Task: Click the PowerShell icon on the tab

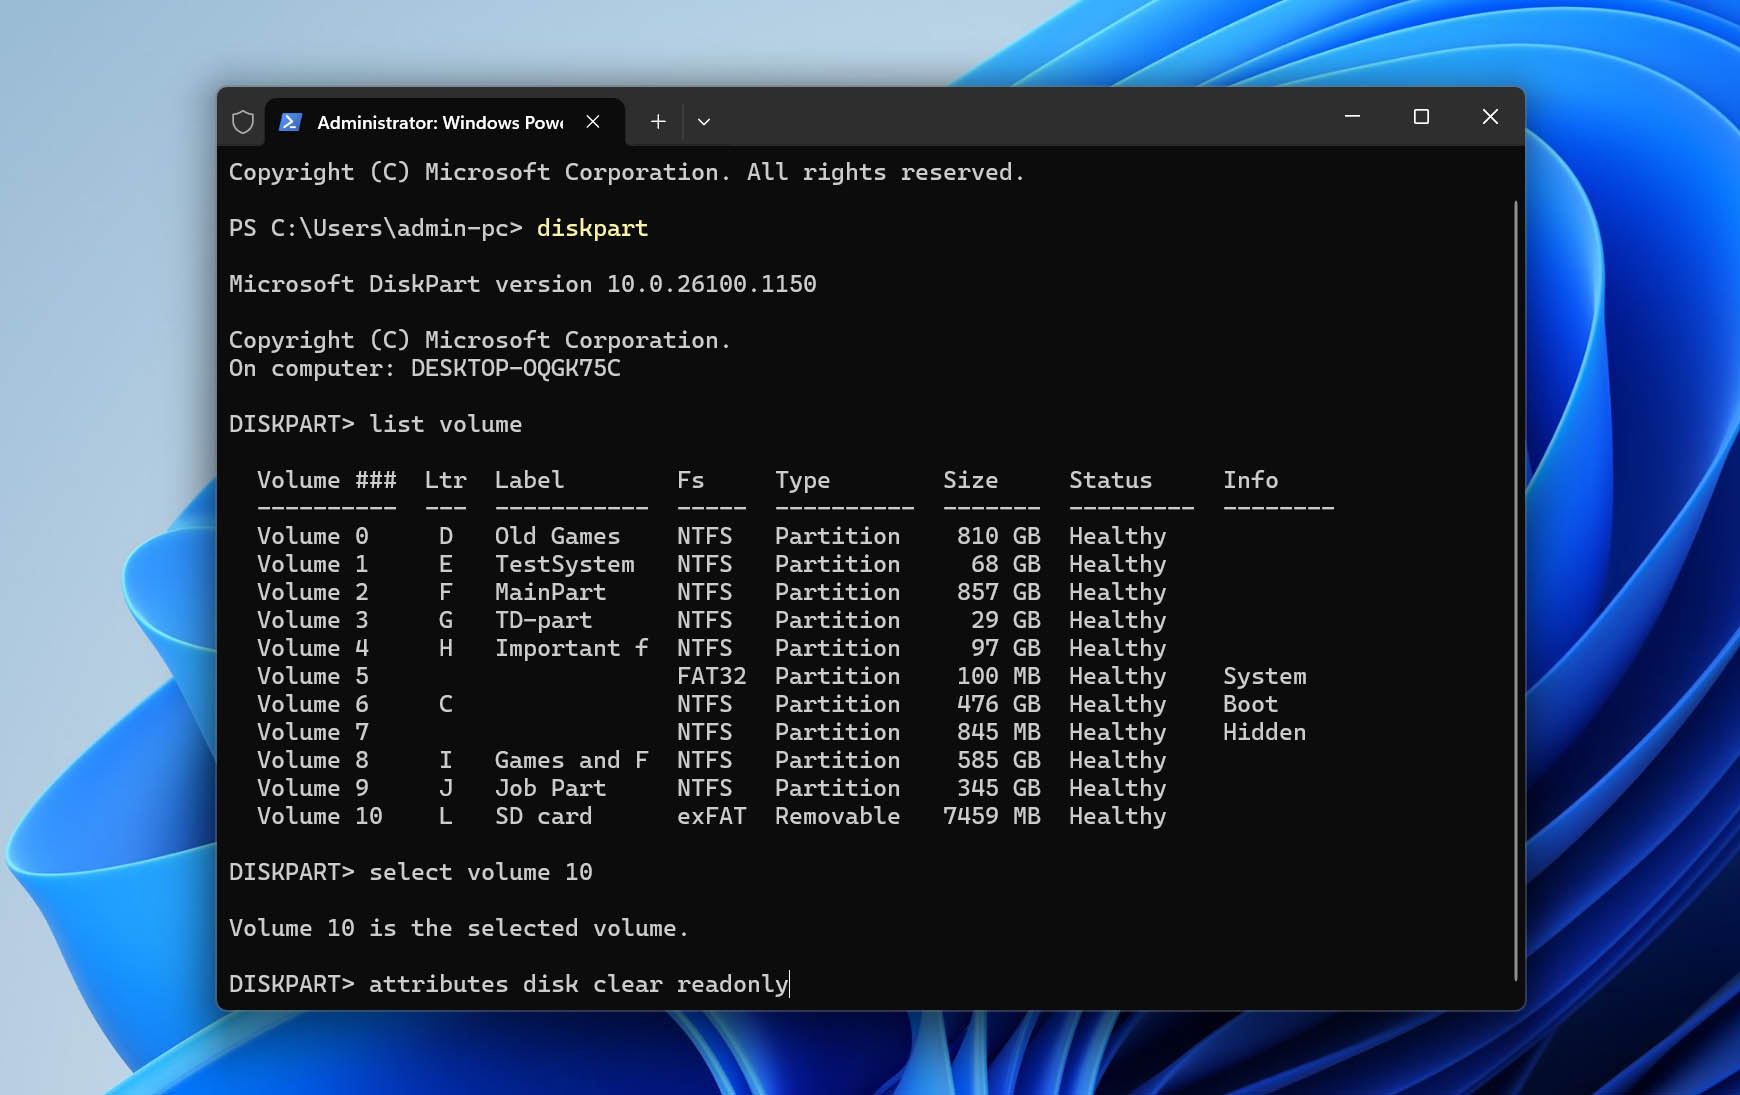Action: [x=290, y=122]
